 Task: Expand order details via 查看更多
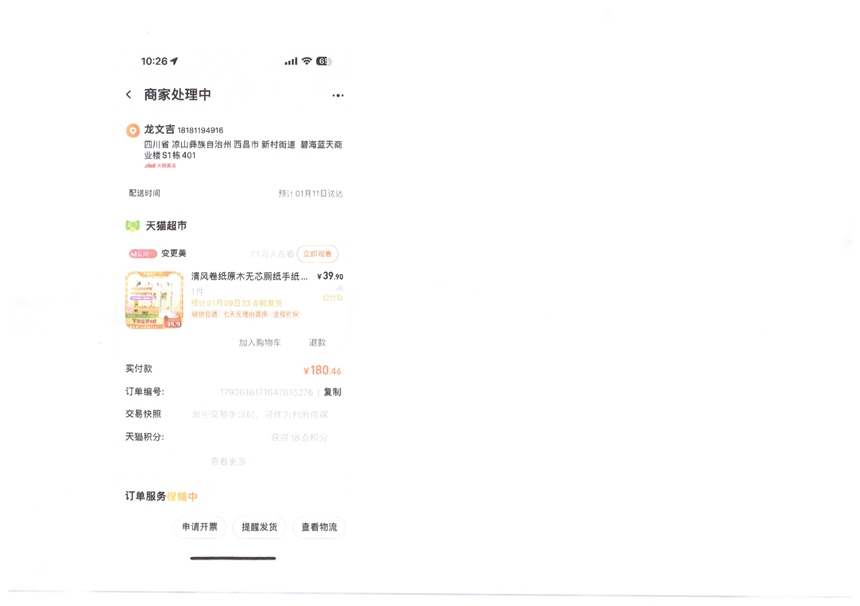tap(228, 461)
